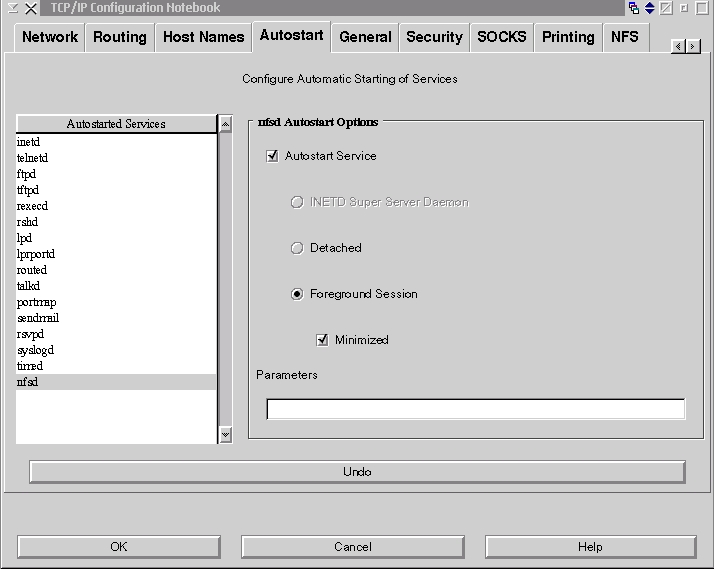Viewport: 714px width, 569px height.
Task: Click the window list icon in title bar
Action: [634, 8]
